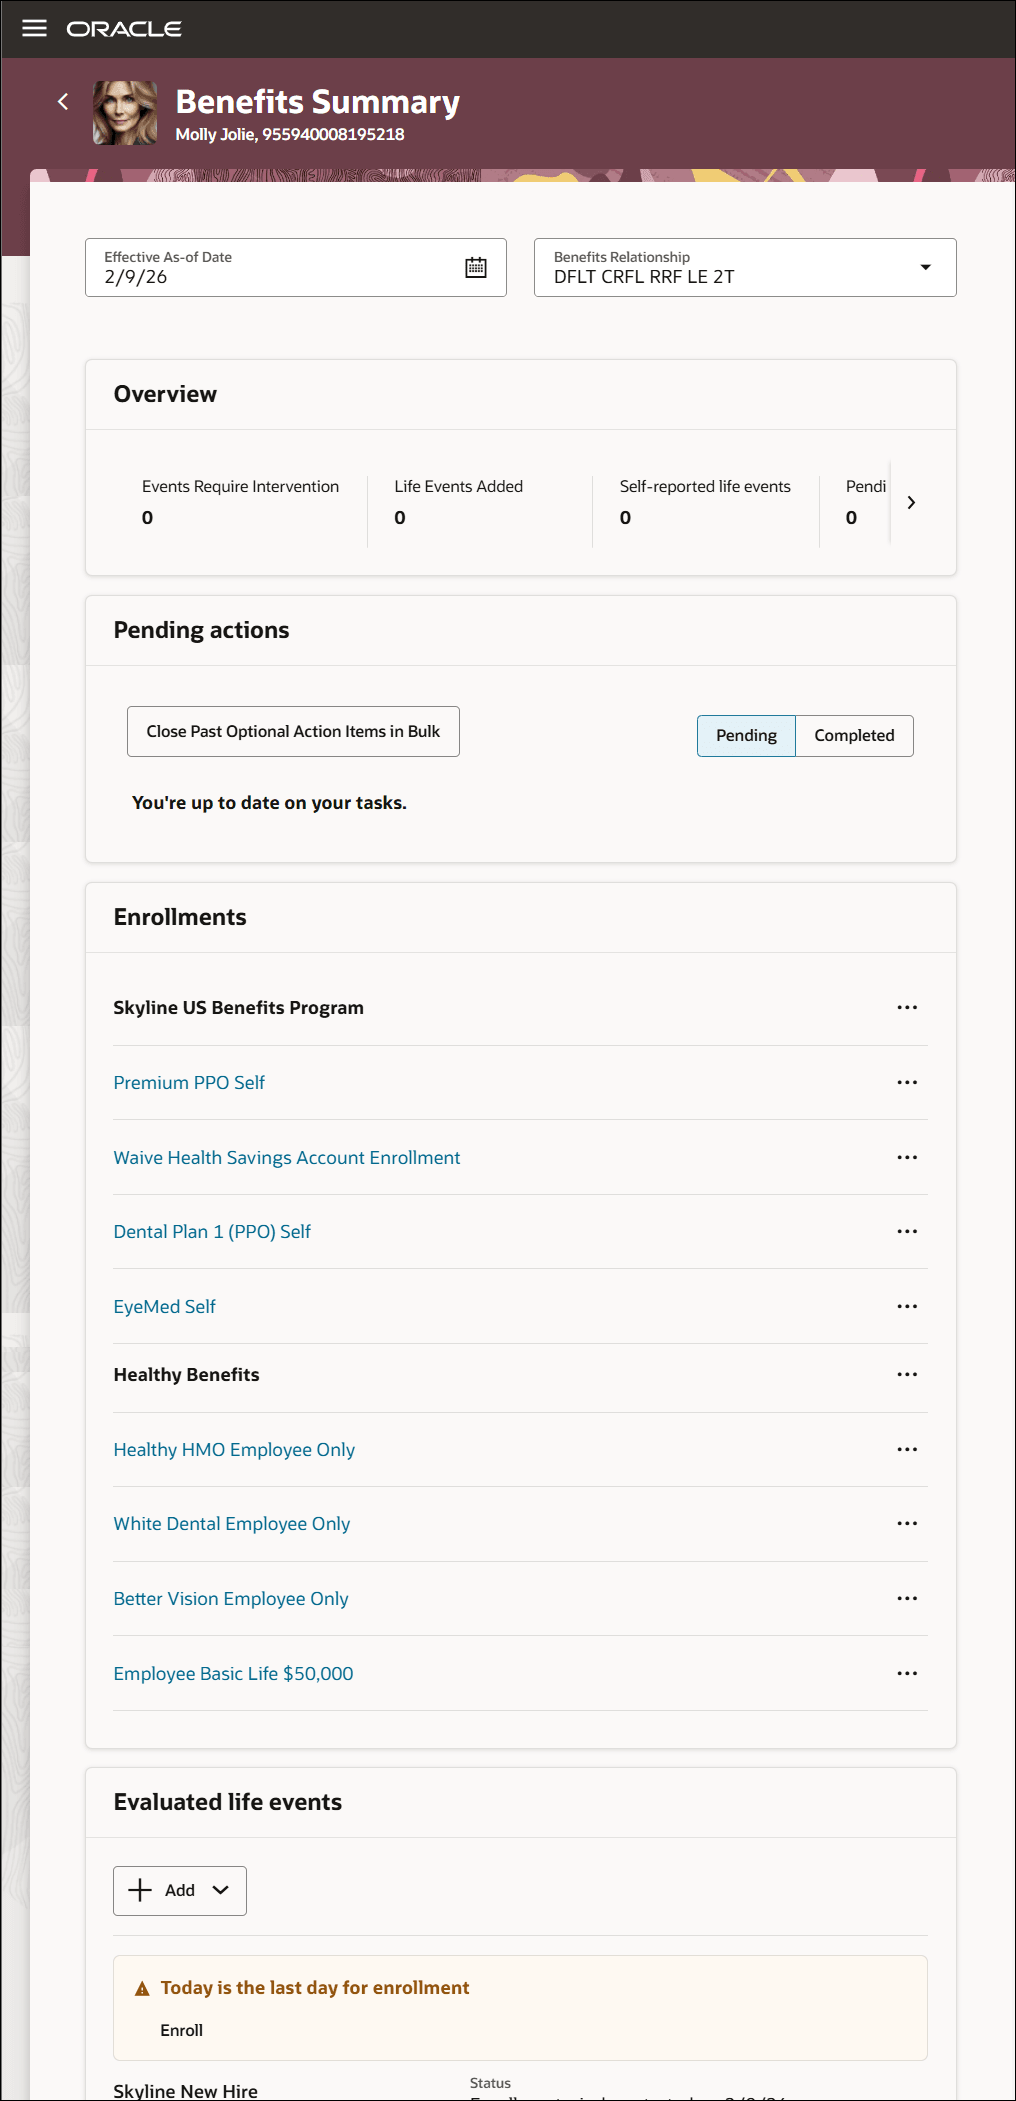This screenshot has height=2101, width=1016.
Task: Open the navigation hamburger menu
Action: tap(34, 27)
